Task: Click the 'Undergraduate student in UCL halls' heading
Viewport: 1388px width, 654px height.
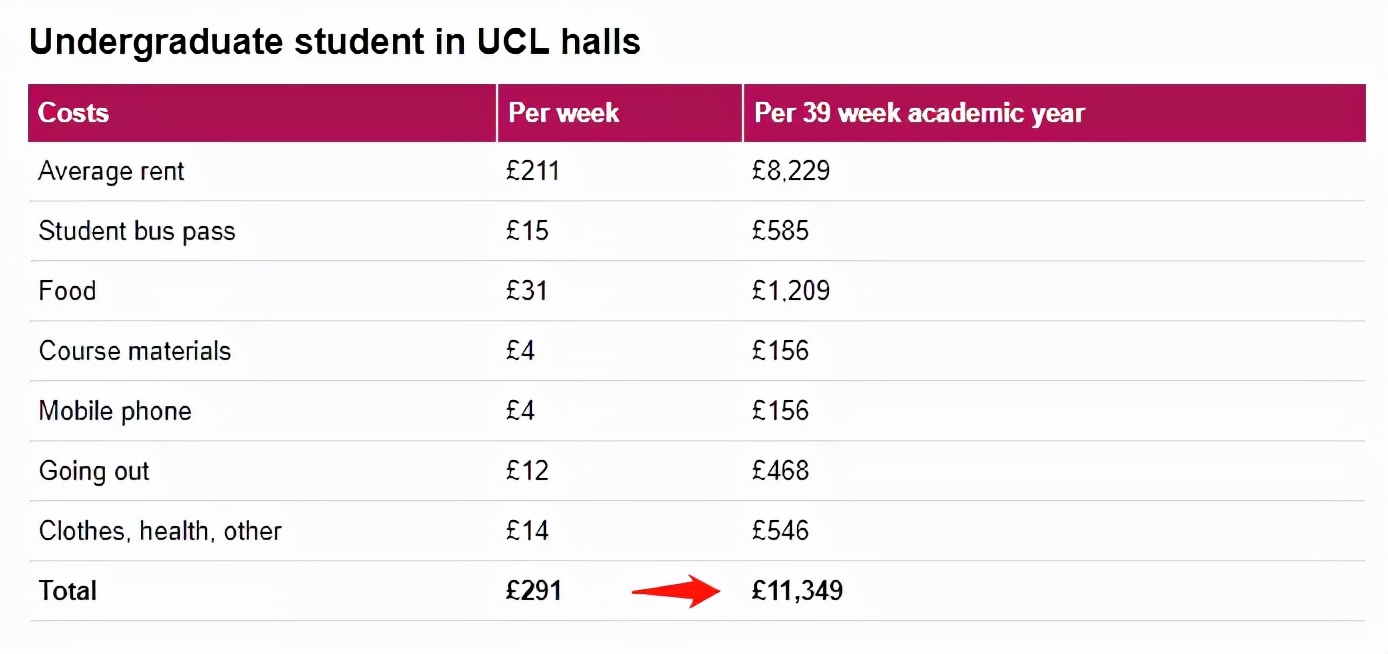Action: point(335,42)
